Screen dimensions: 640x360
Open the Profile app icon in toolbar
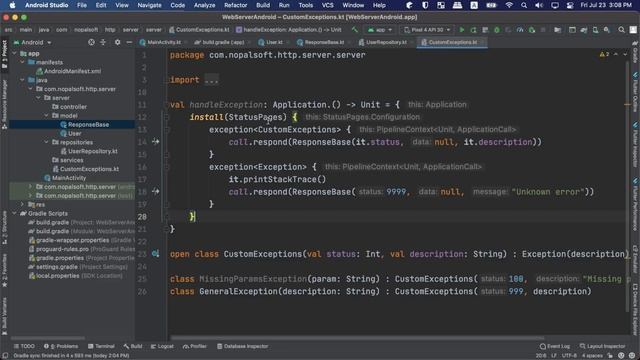[520, 30]
